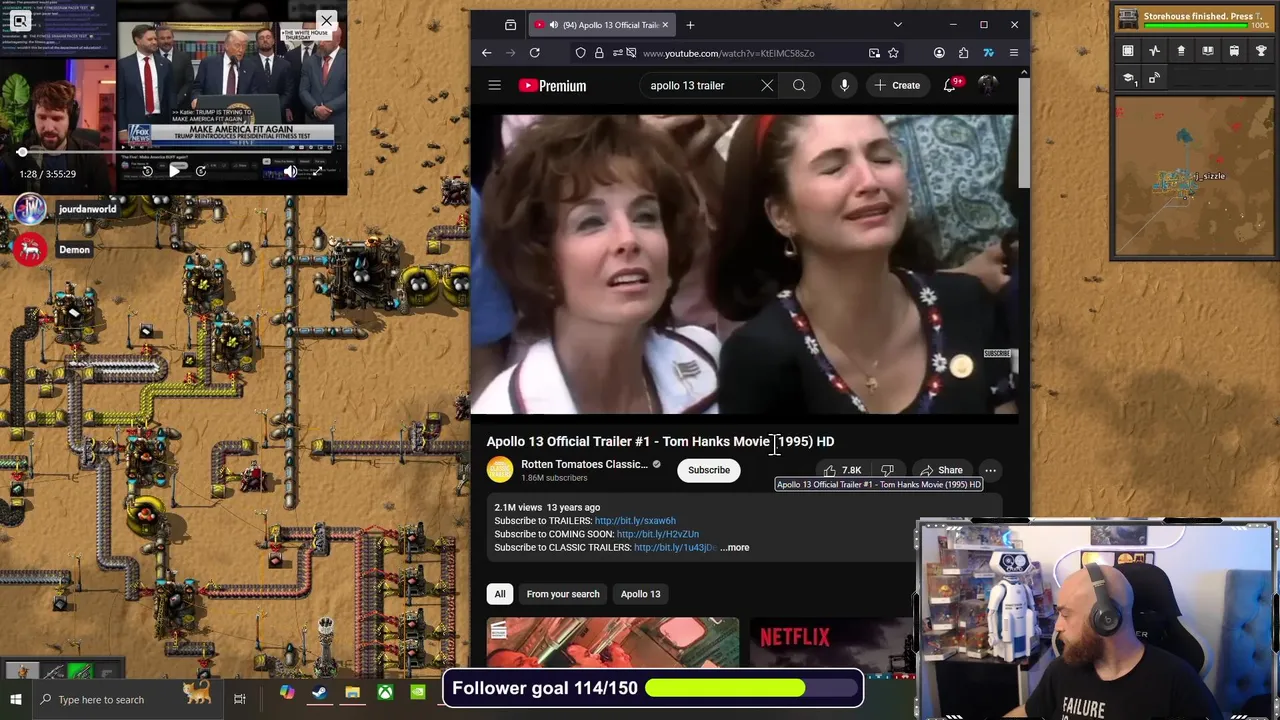Select the Apollo 13 filter chip

click(x=640, y=594)
